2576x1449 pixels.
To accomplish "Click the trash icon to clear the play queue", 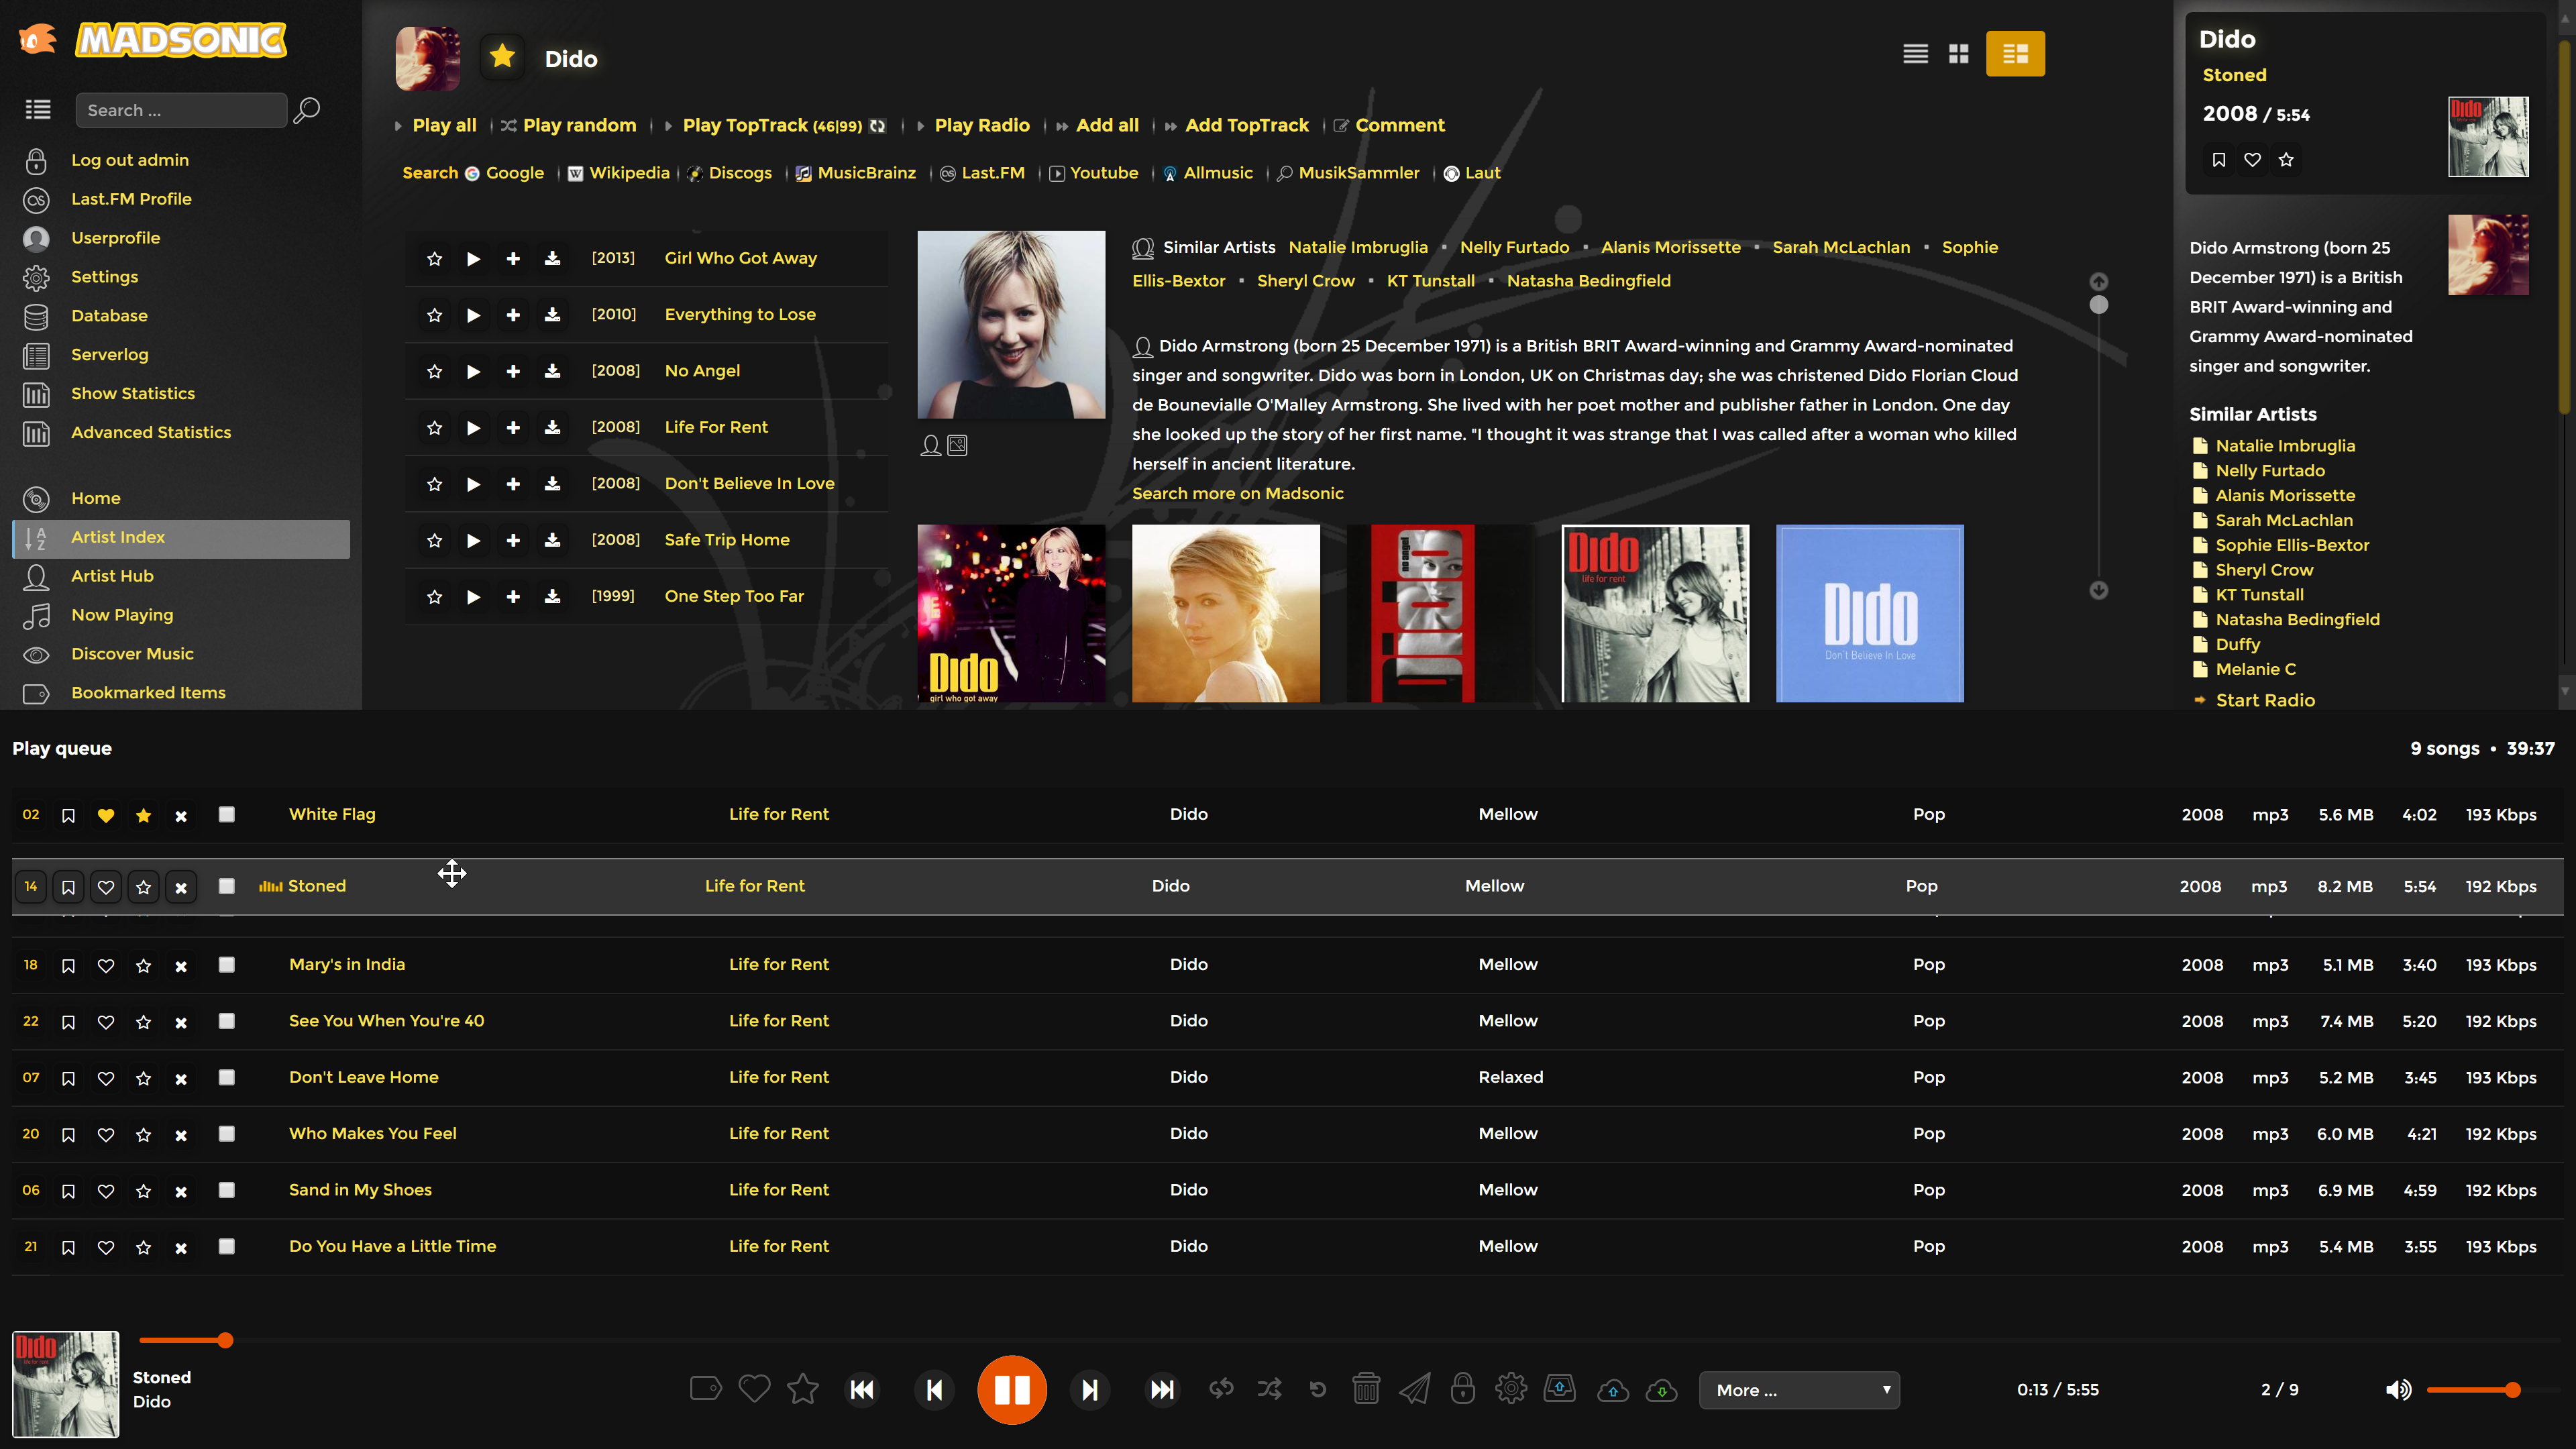I will coord(1366,1389).
